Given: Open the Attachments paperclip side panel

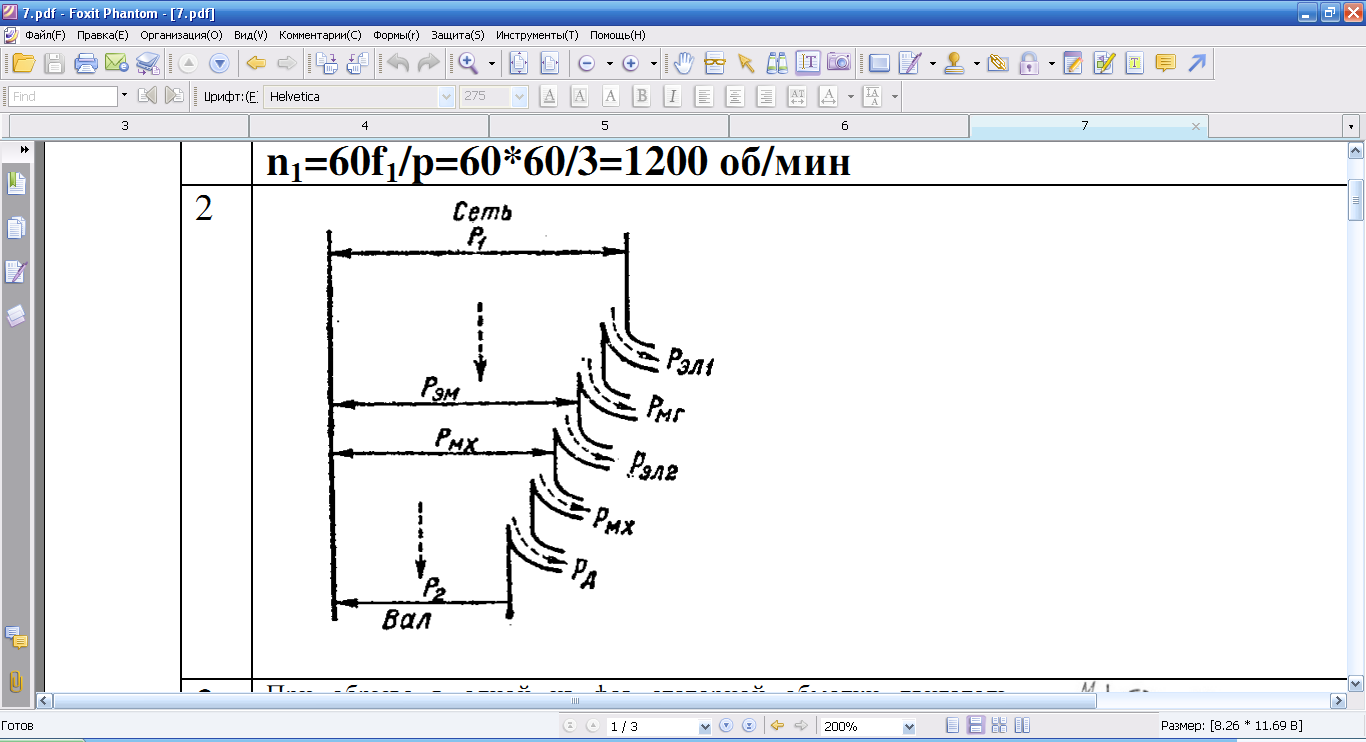Looking at the screenshot, I should tap(16, 681).
